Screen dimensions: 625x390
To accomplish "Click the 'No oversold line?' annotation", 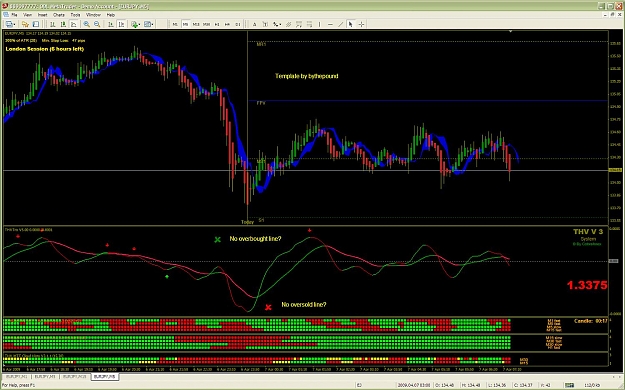I will [x=304, y=304].
